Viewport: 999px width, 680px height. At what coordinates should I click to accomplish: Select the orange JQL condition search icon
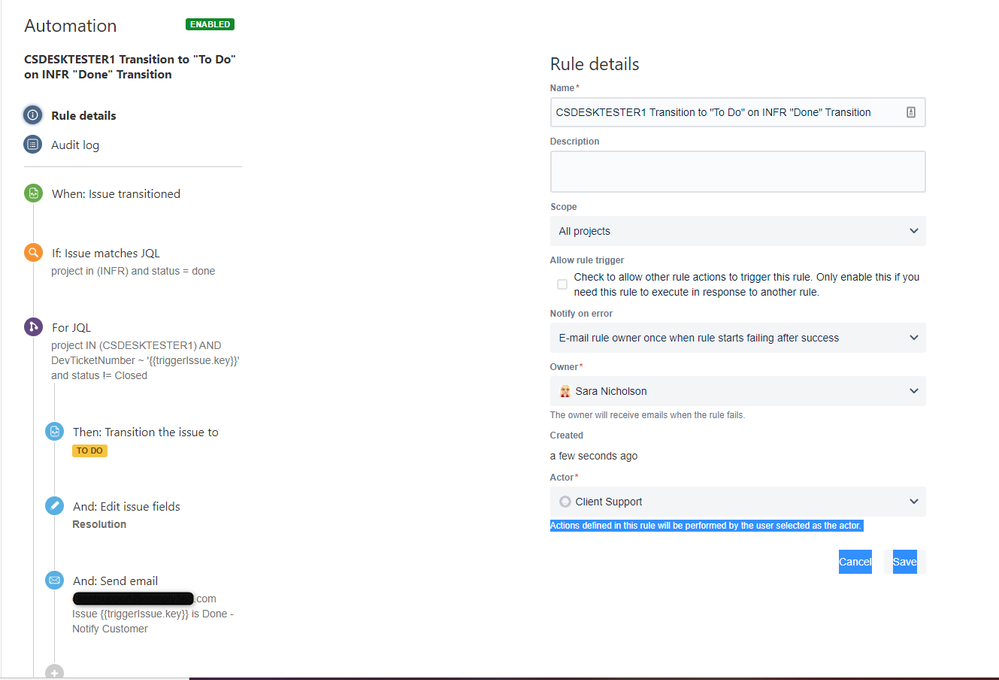tap(33, 252)
